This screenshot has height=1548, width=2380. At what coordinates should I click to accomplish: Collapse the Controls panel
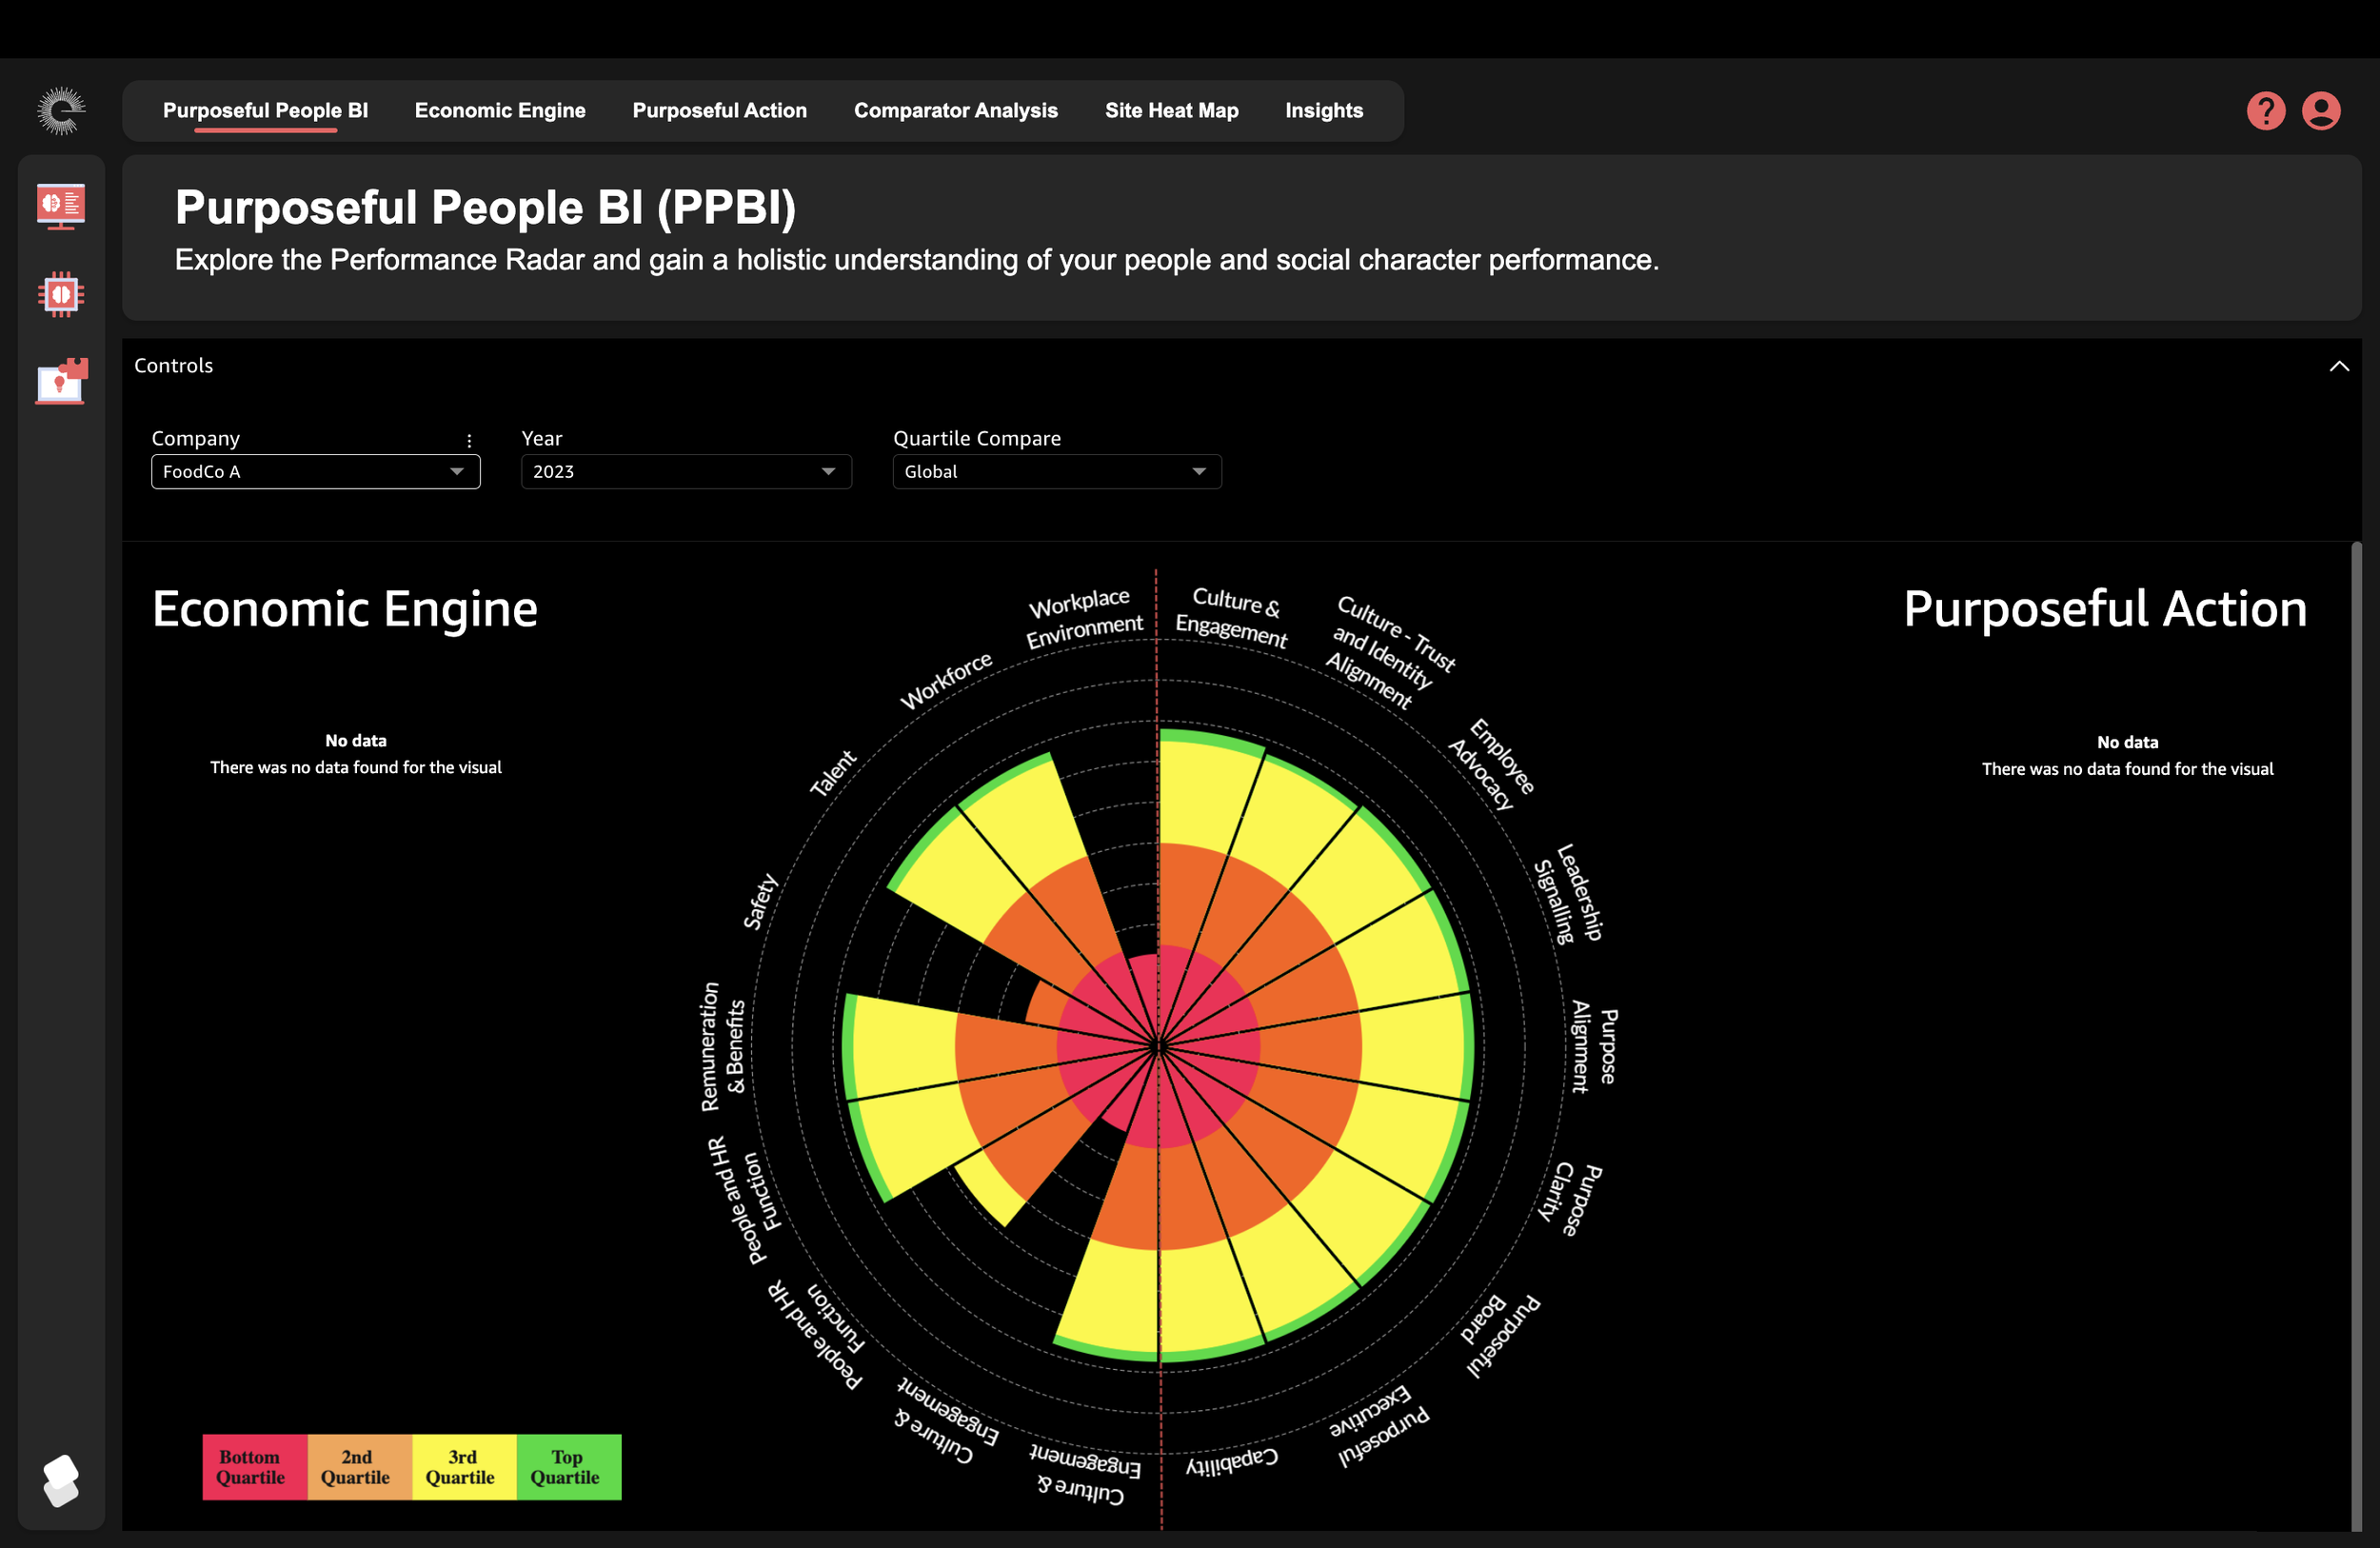[2339, 366]
